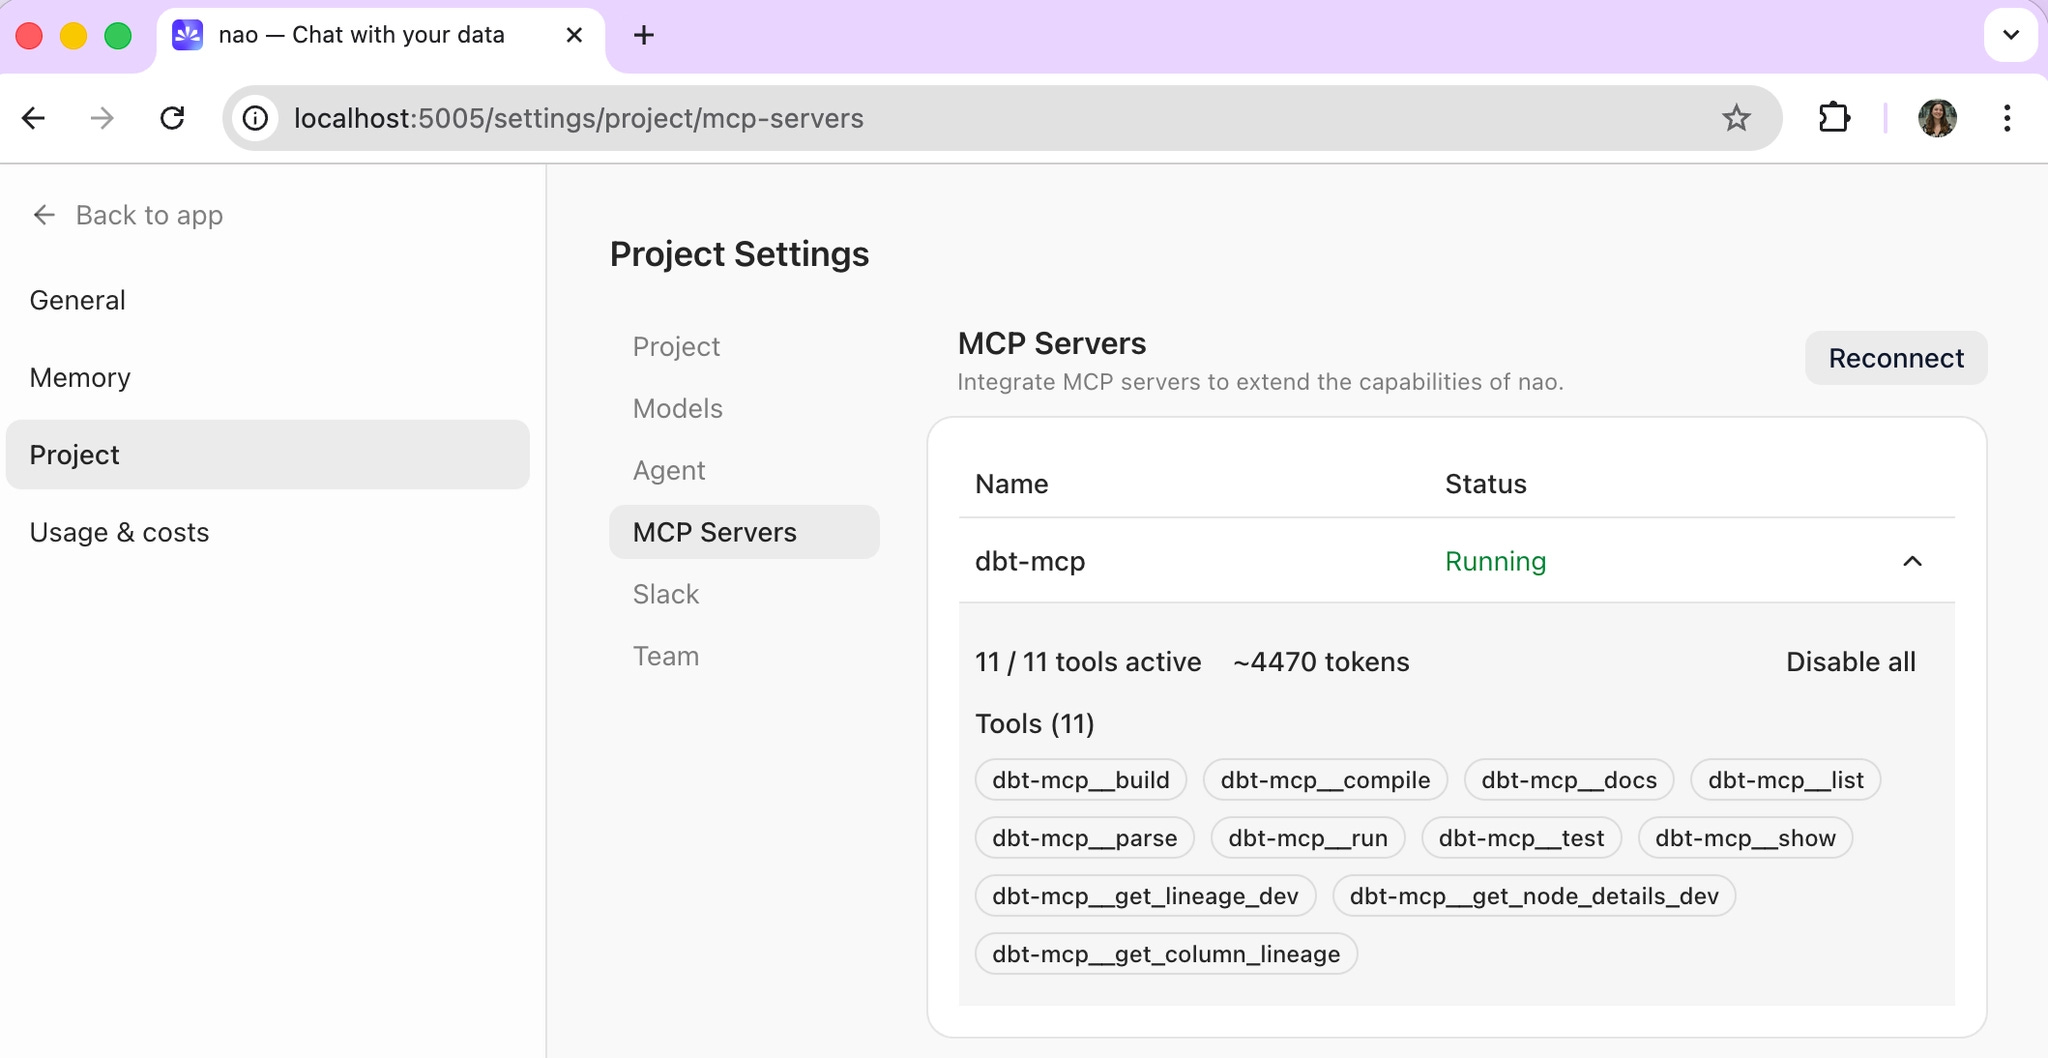Click the Project Settings heading
Screen dimensions: 2048x1058
pos(739,254)
